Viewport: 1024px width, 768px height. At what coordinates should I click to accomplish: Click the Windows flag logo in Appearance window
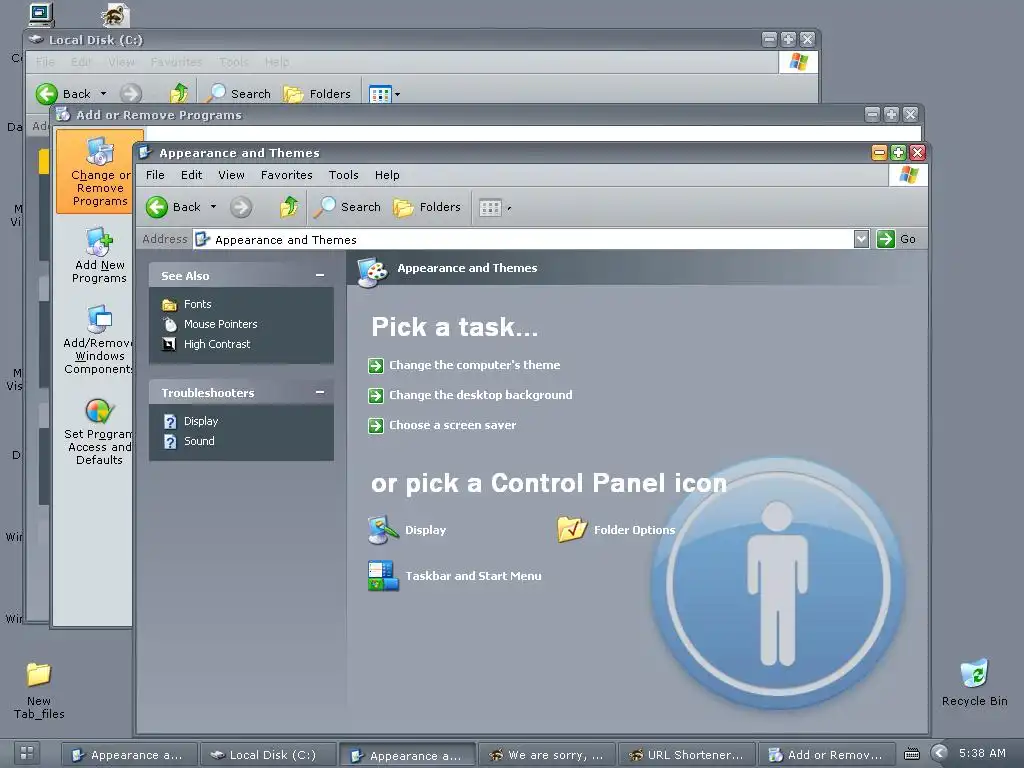click(908, 175)
